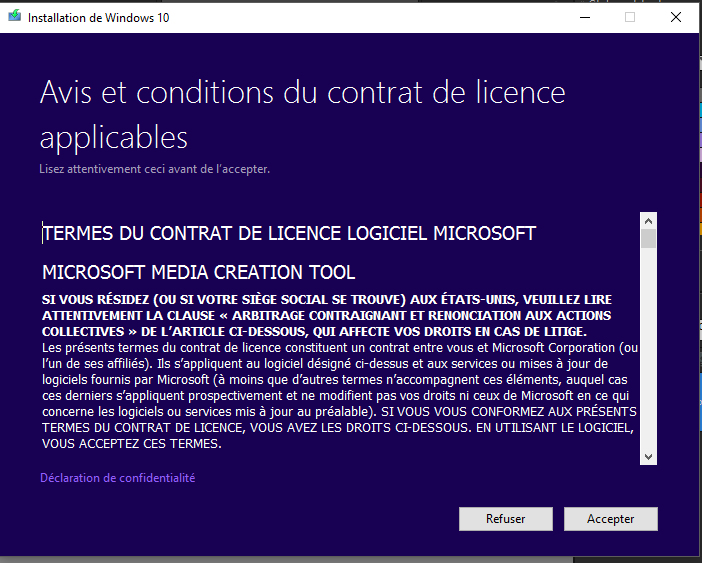Click the Installation de Windows 10 title text
Image resolution: width=702 pixels, height=563 pixels.
[x=98, y=17]
